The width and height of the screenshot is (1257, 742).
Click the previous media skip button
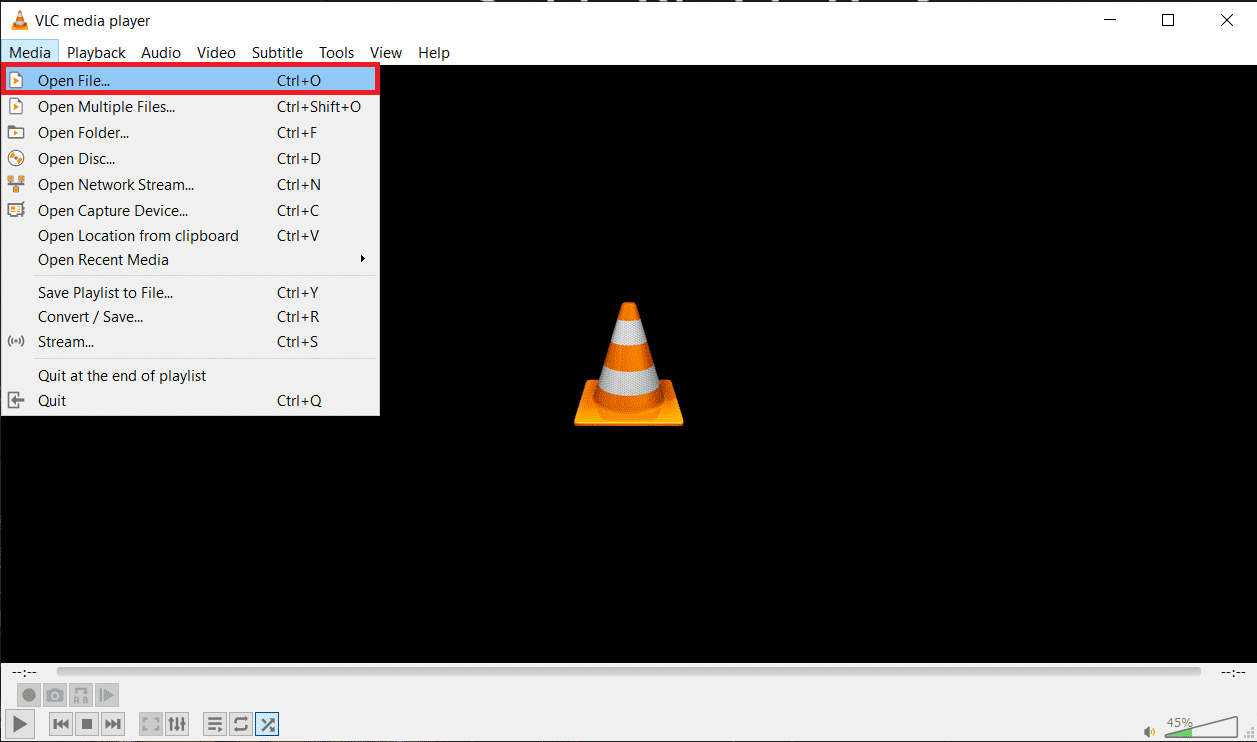point(60,723)
